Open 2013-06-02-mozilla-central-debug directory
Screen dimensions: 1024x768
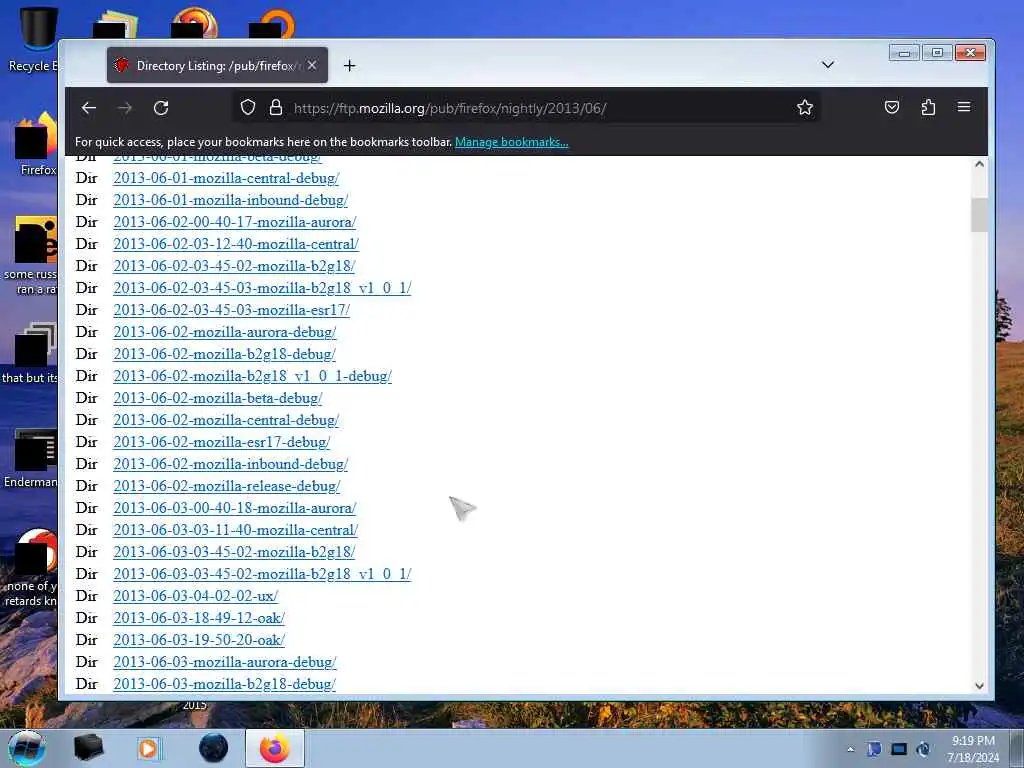226,421
